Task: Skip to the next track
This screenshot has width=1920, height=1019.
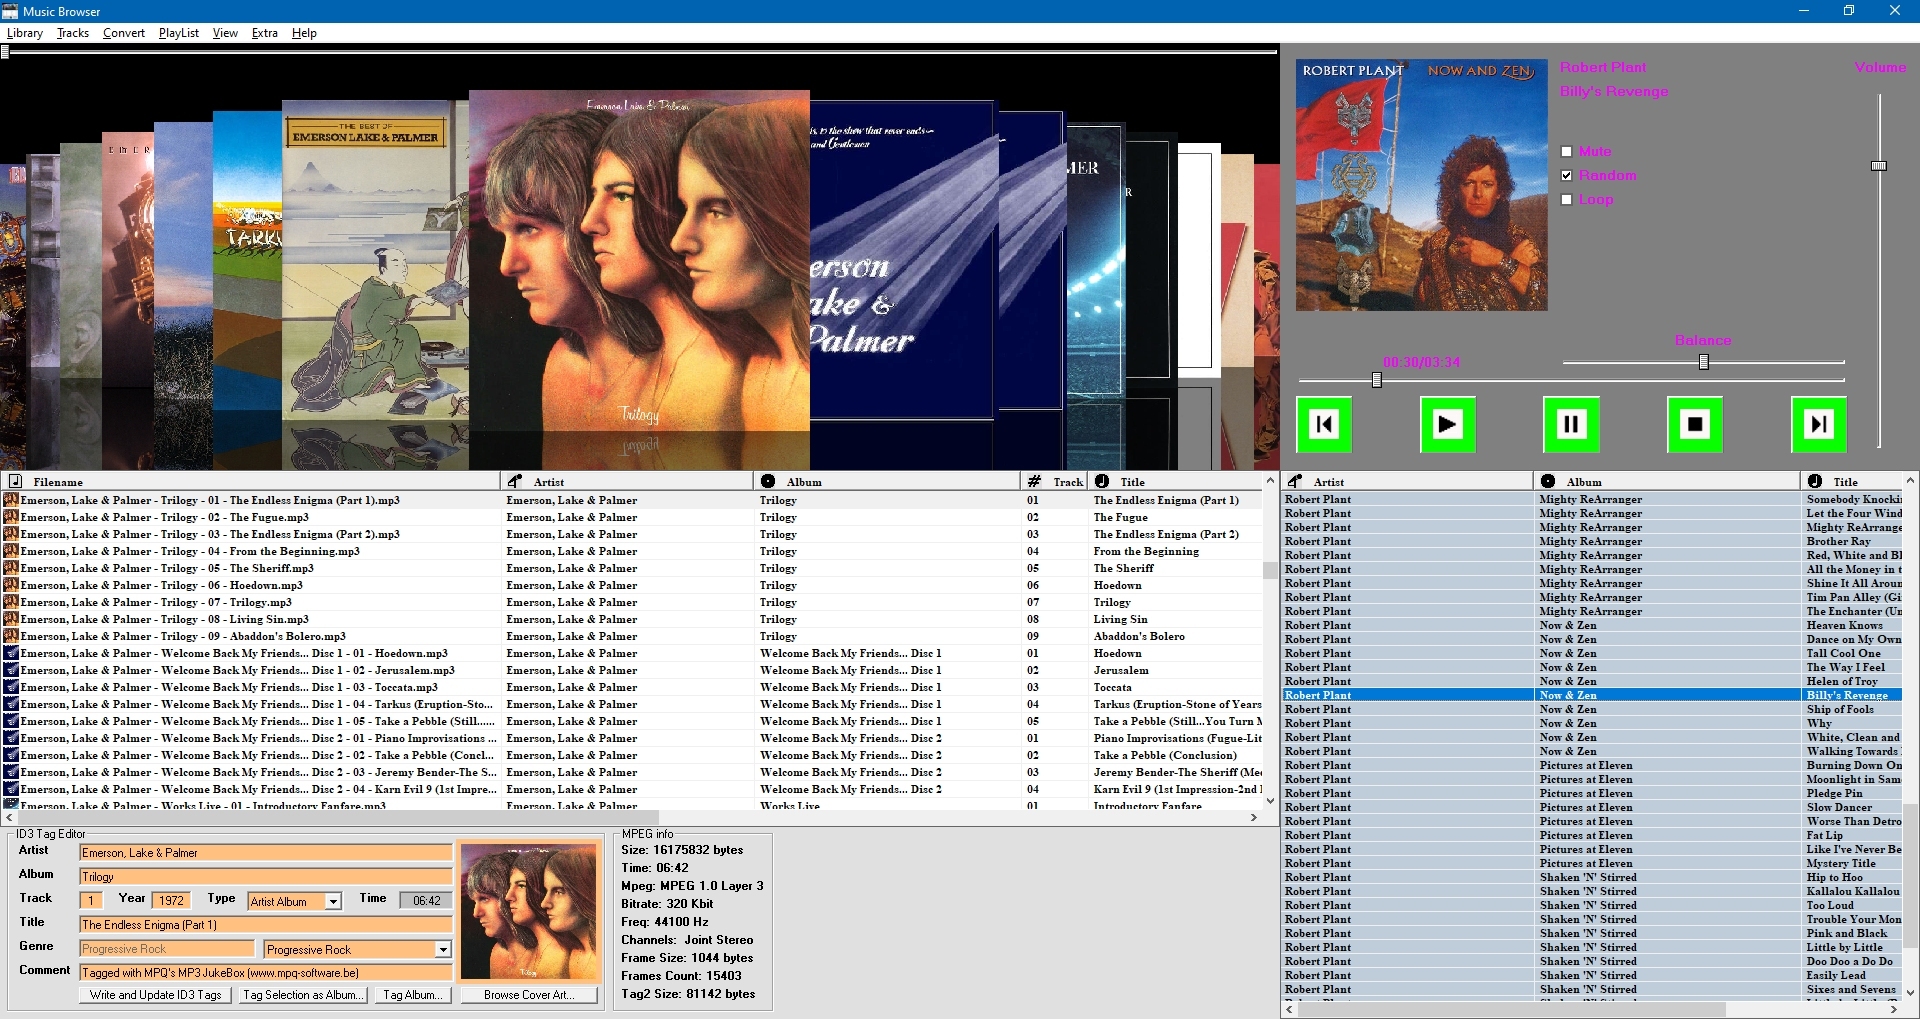Action: pyautogui.click(x=1819, y=424)
